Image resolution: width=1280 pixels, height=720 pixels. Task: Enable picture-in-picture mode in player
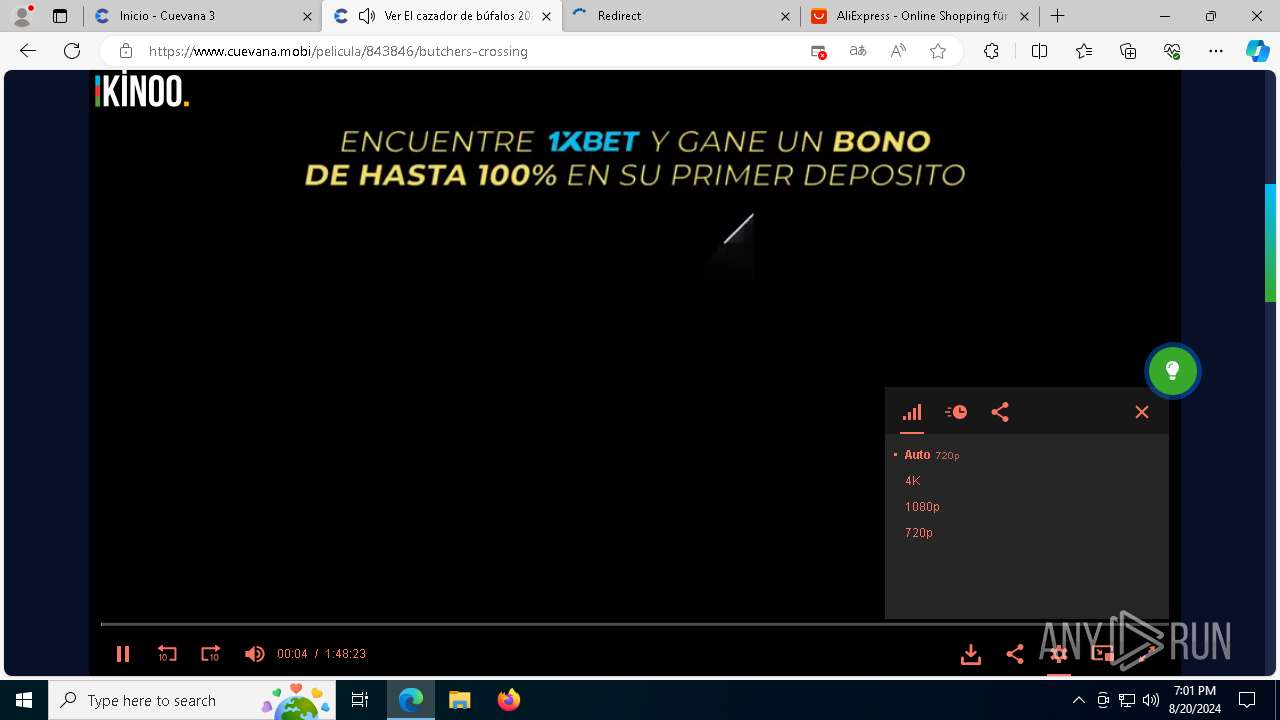point(1103,654)
